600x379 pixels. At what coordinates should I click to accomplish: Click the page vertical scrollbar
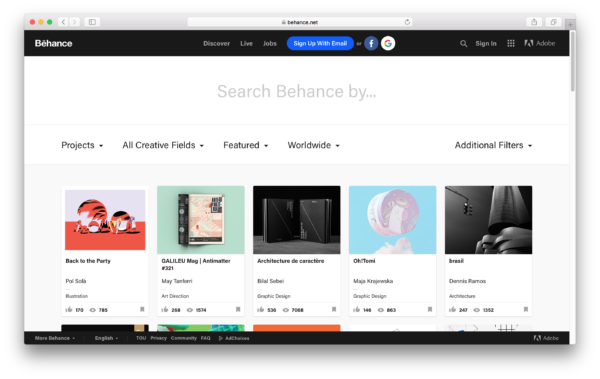click(572, 61)
